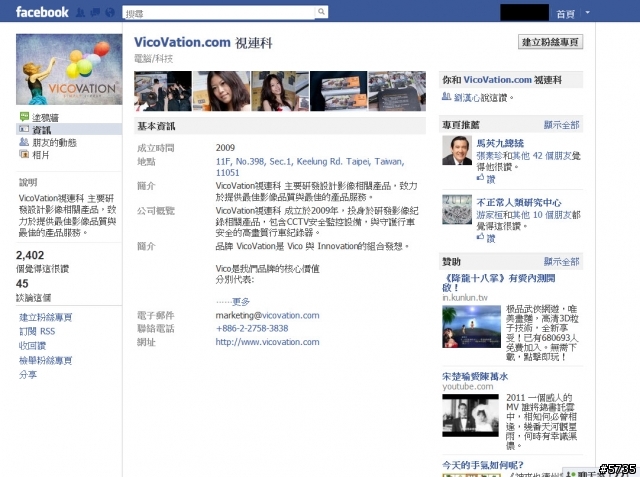Open third photo thumbnail of woman in white

tap(280, 91)
